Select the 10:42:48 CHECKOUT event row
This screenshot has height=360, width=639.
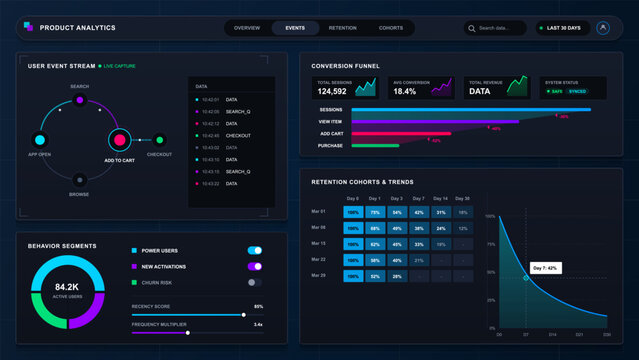pyautogui.click(x=231, y=135)
